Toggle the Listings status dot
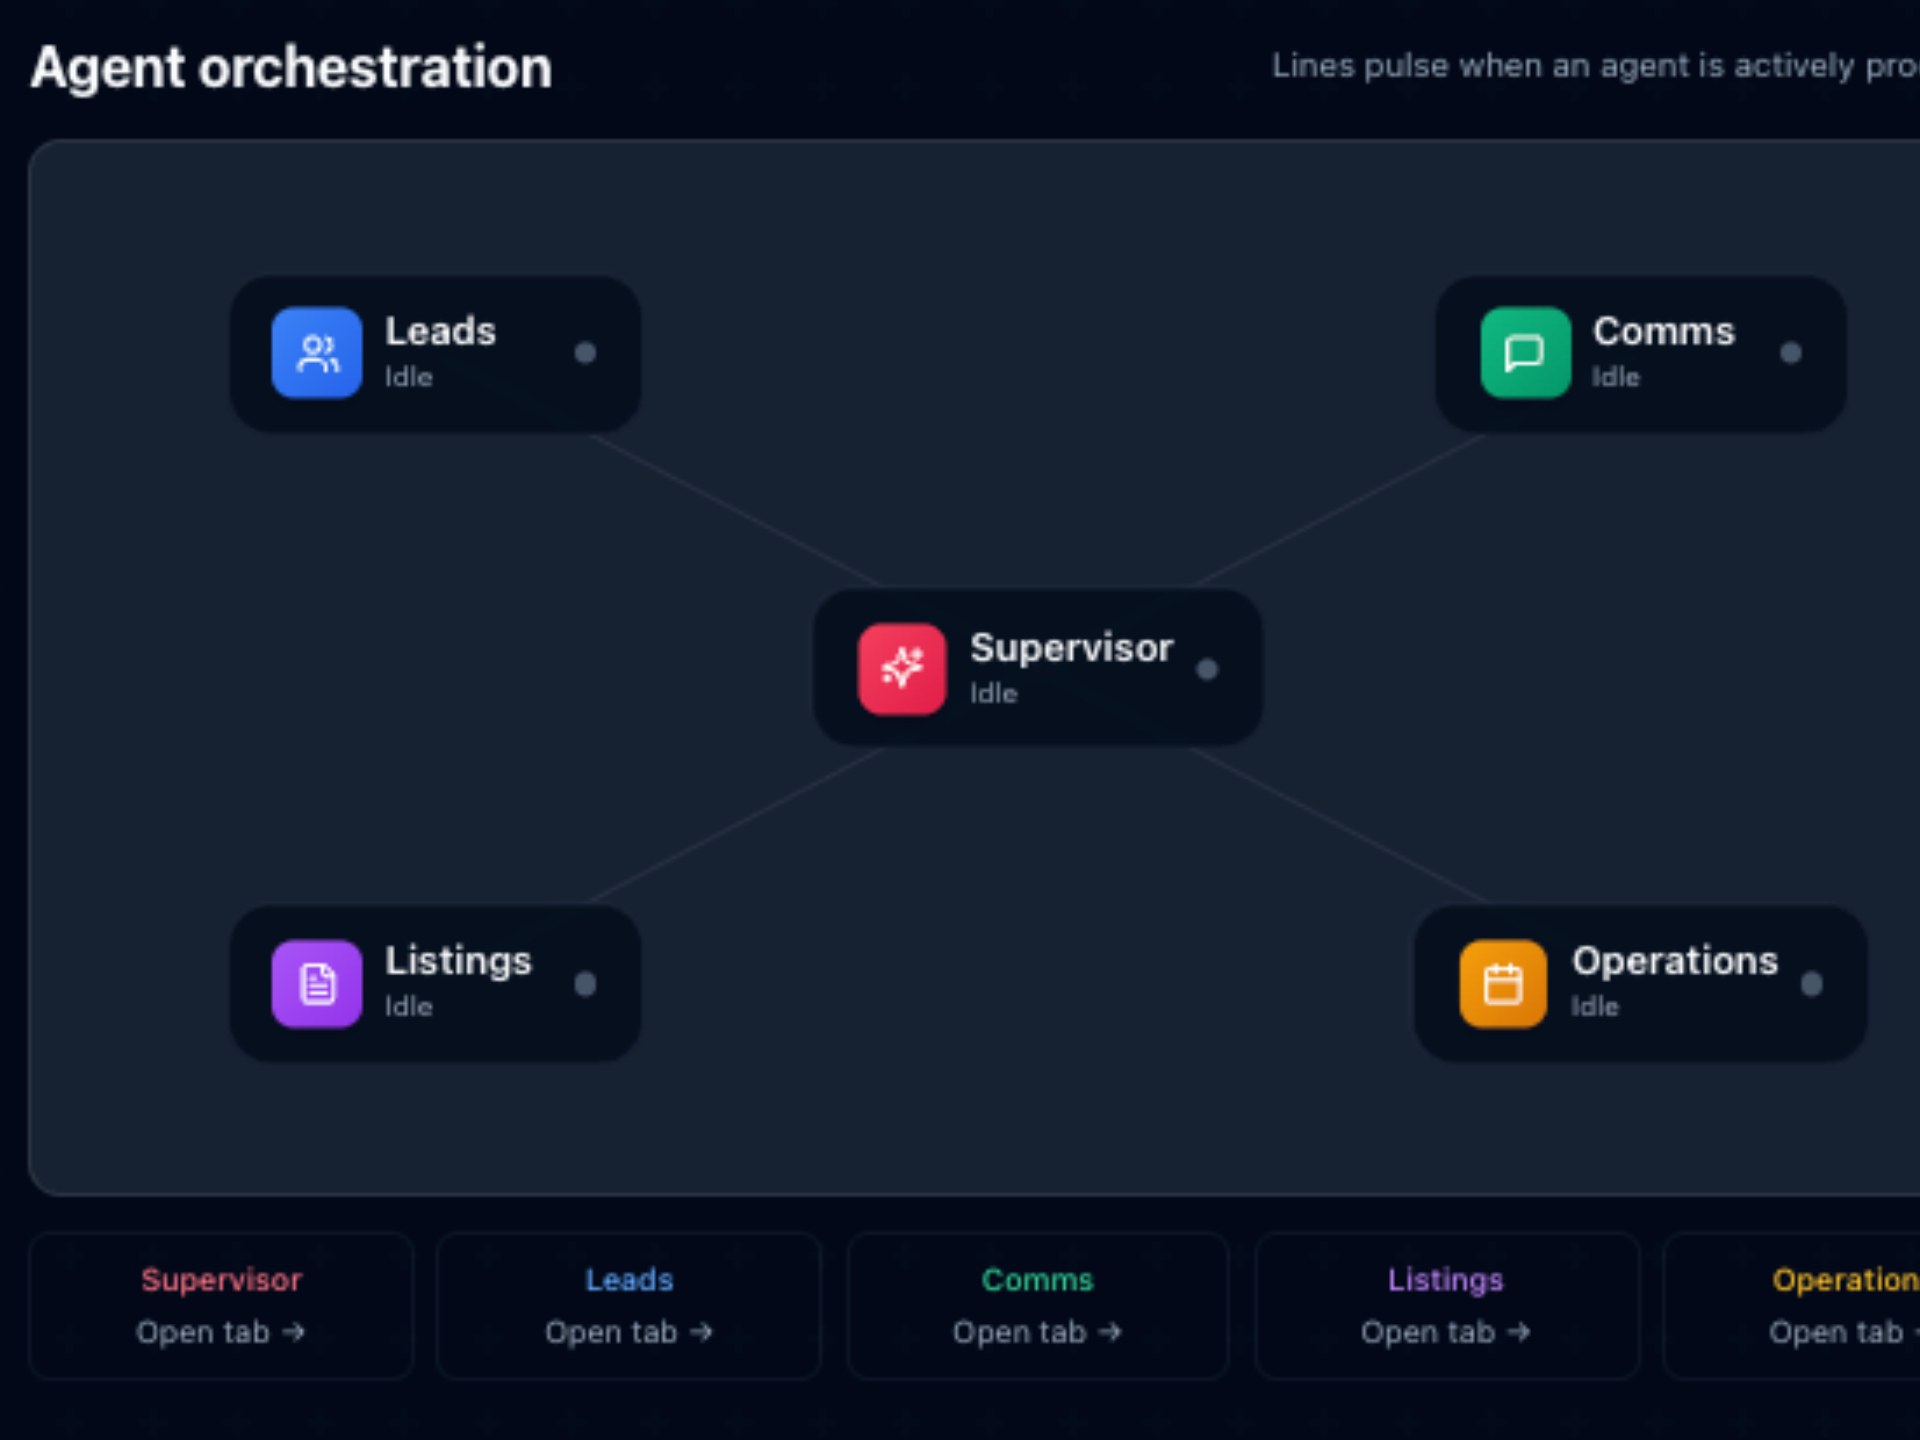 click(x=586, y=984)
